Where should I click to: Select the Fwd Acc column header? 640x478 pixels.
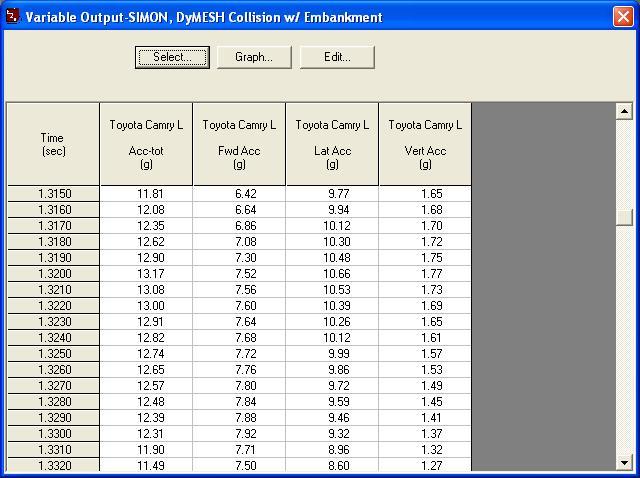click(x=239, y=144)
